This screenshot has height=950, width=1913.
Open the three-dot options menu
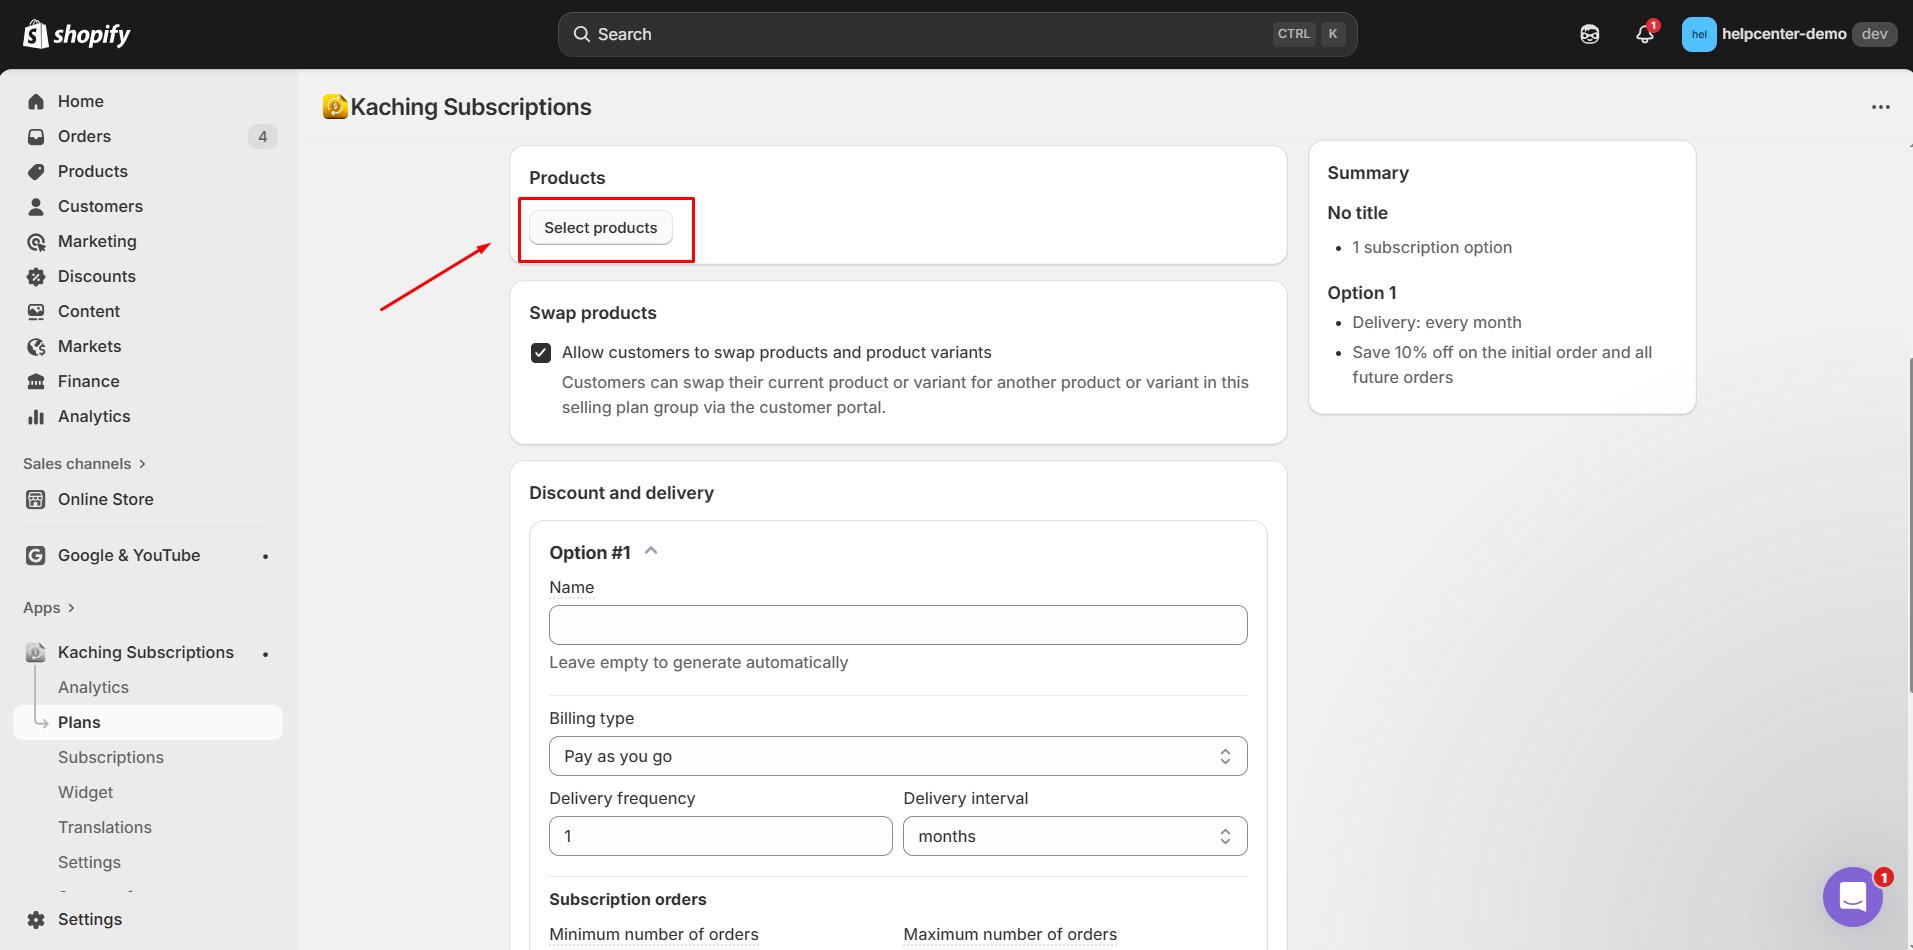[x=1881, y=107]
